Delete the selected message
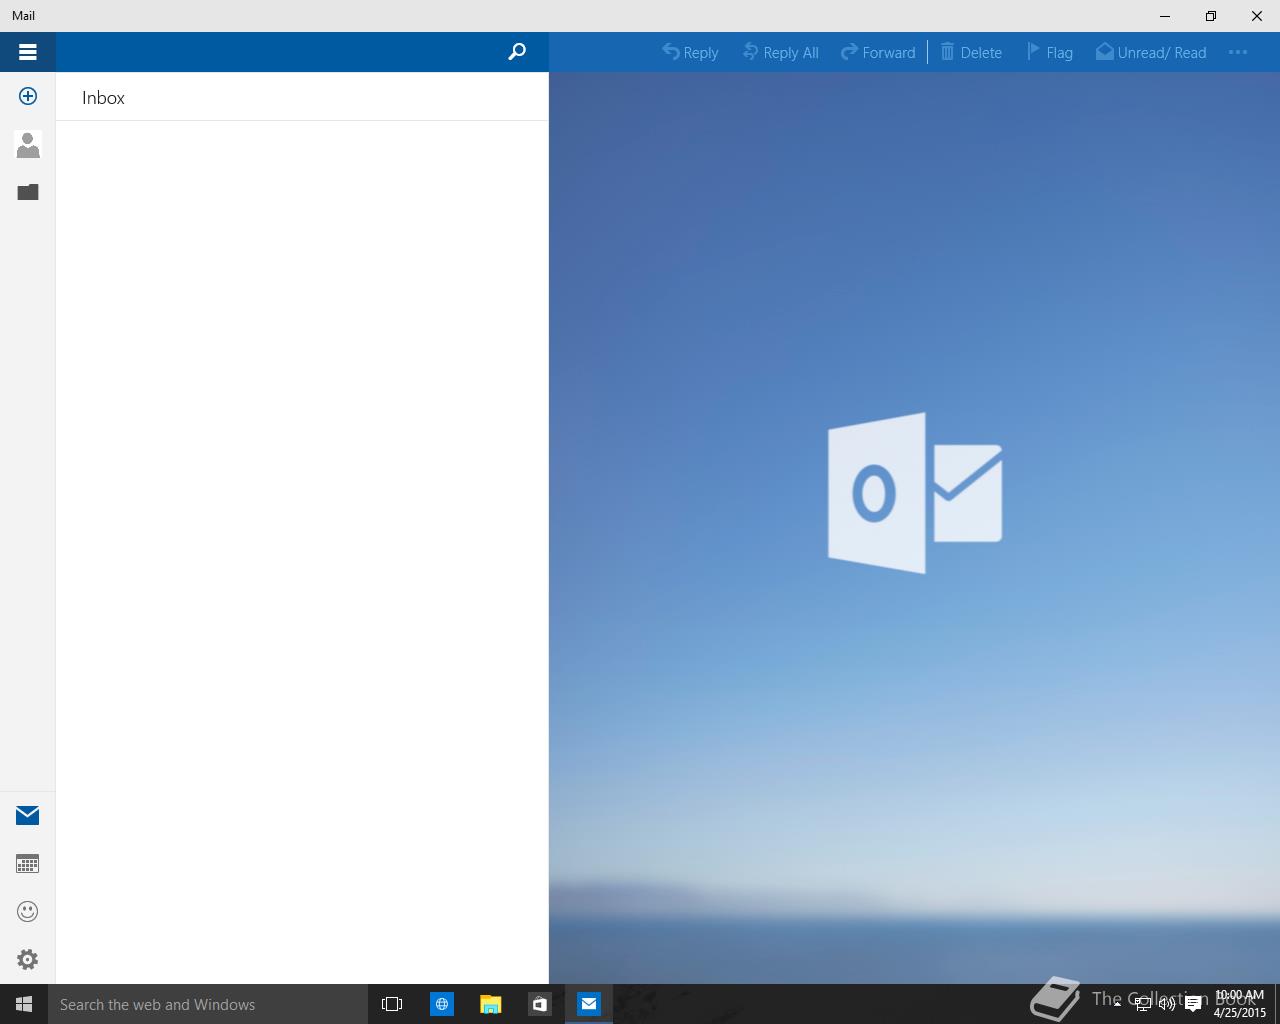 (x=970, y=52)
